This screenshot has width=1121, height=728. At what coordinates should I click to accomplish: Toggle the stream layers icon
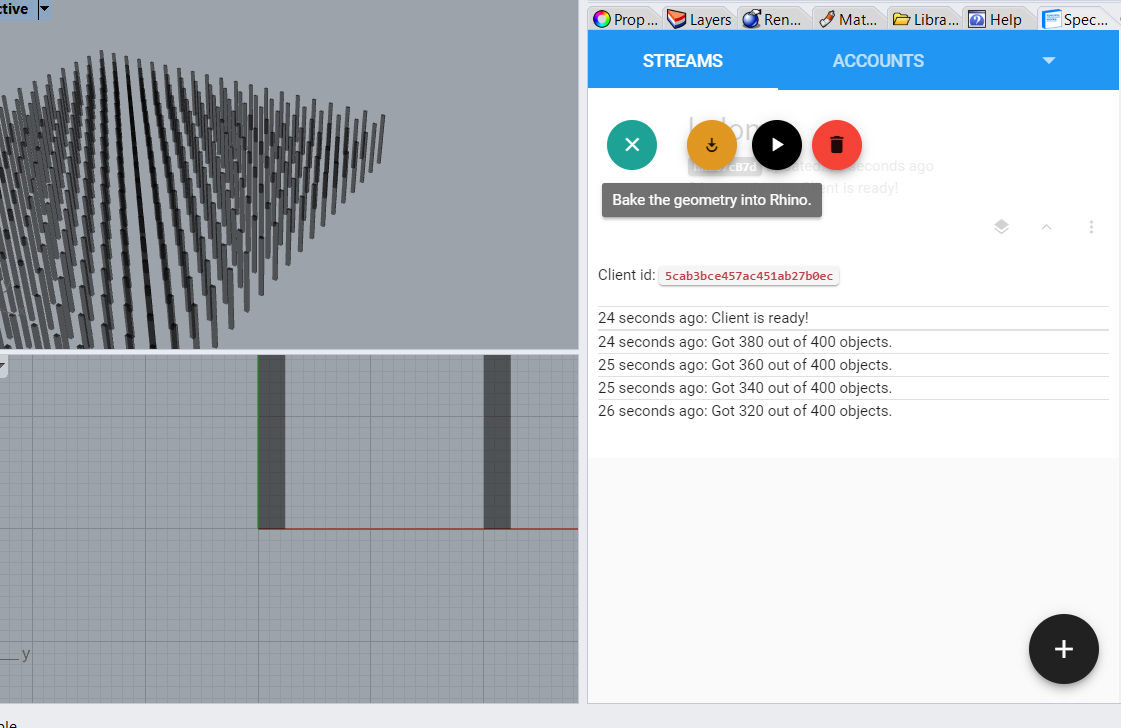coord(1001,227)
